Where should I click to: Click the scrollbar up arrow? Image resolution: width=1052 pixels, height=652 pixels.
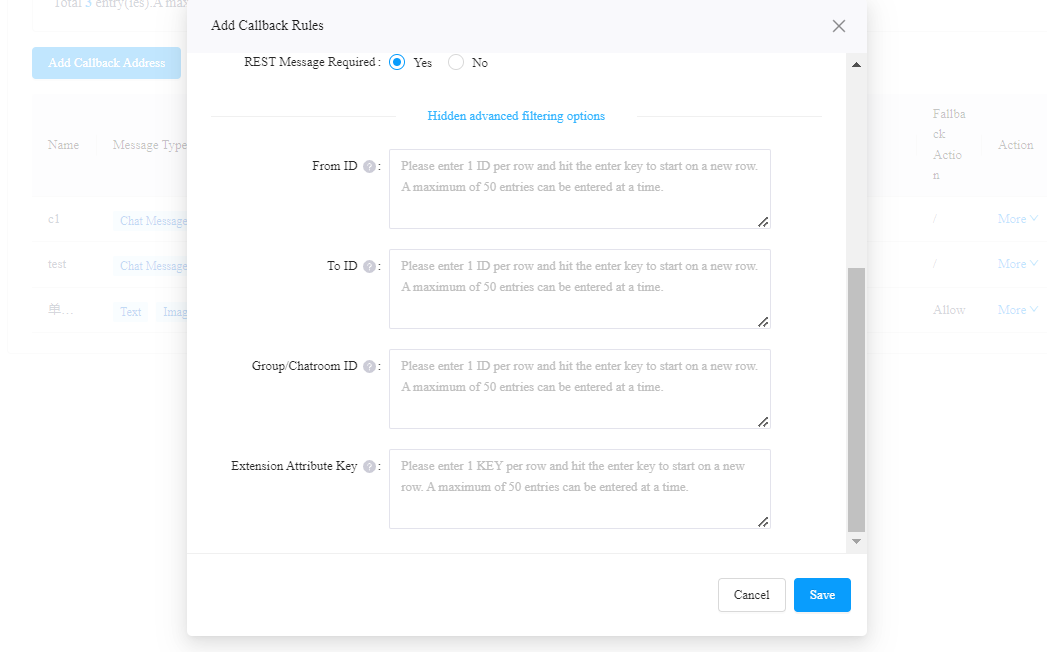click(856, 64)
